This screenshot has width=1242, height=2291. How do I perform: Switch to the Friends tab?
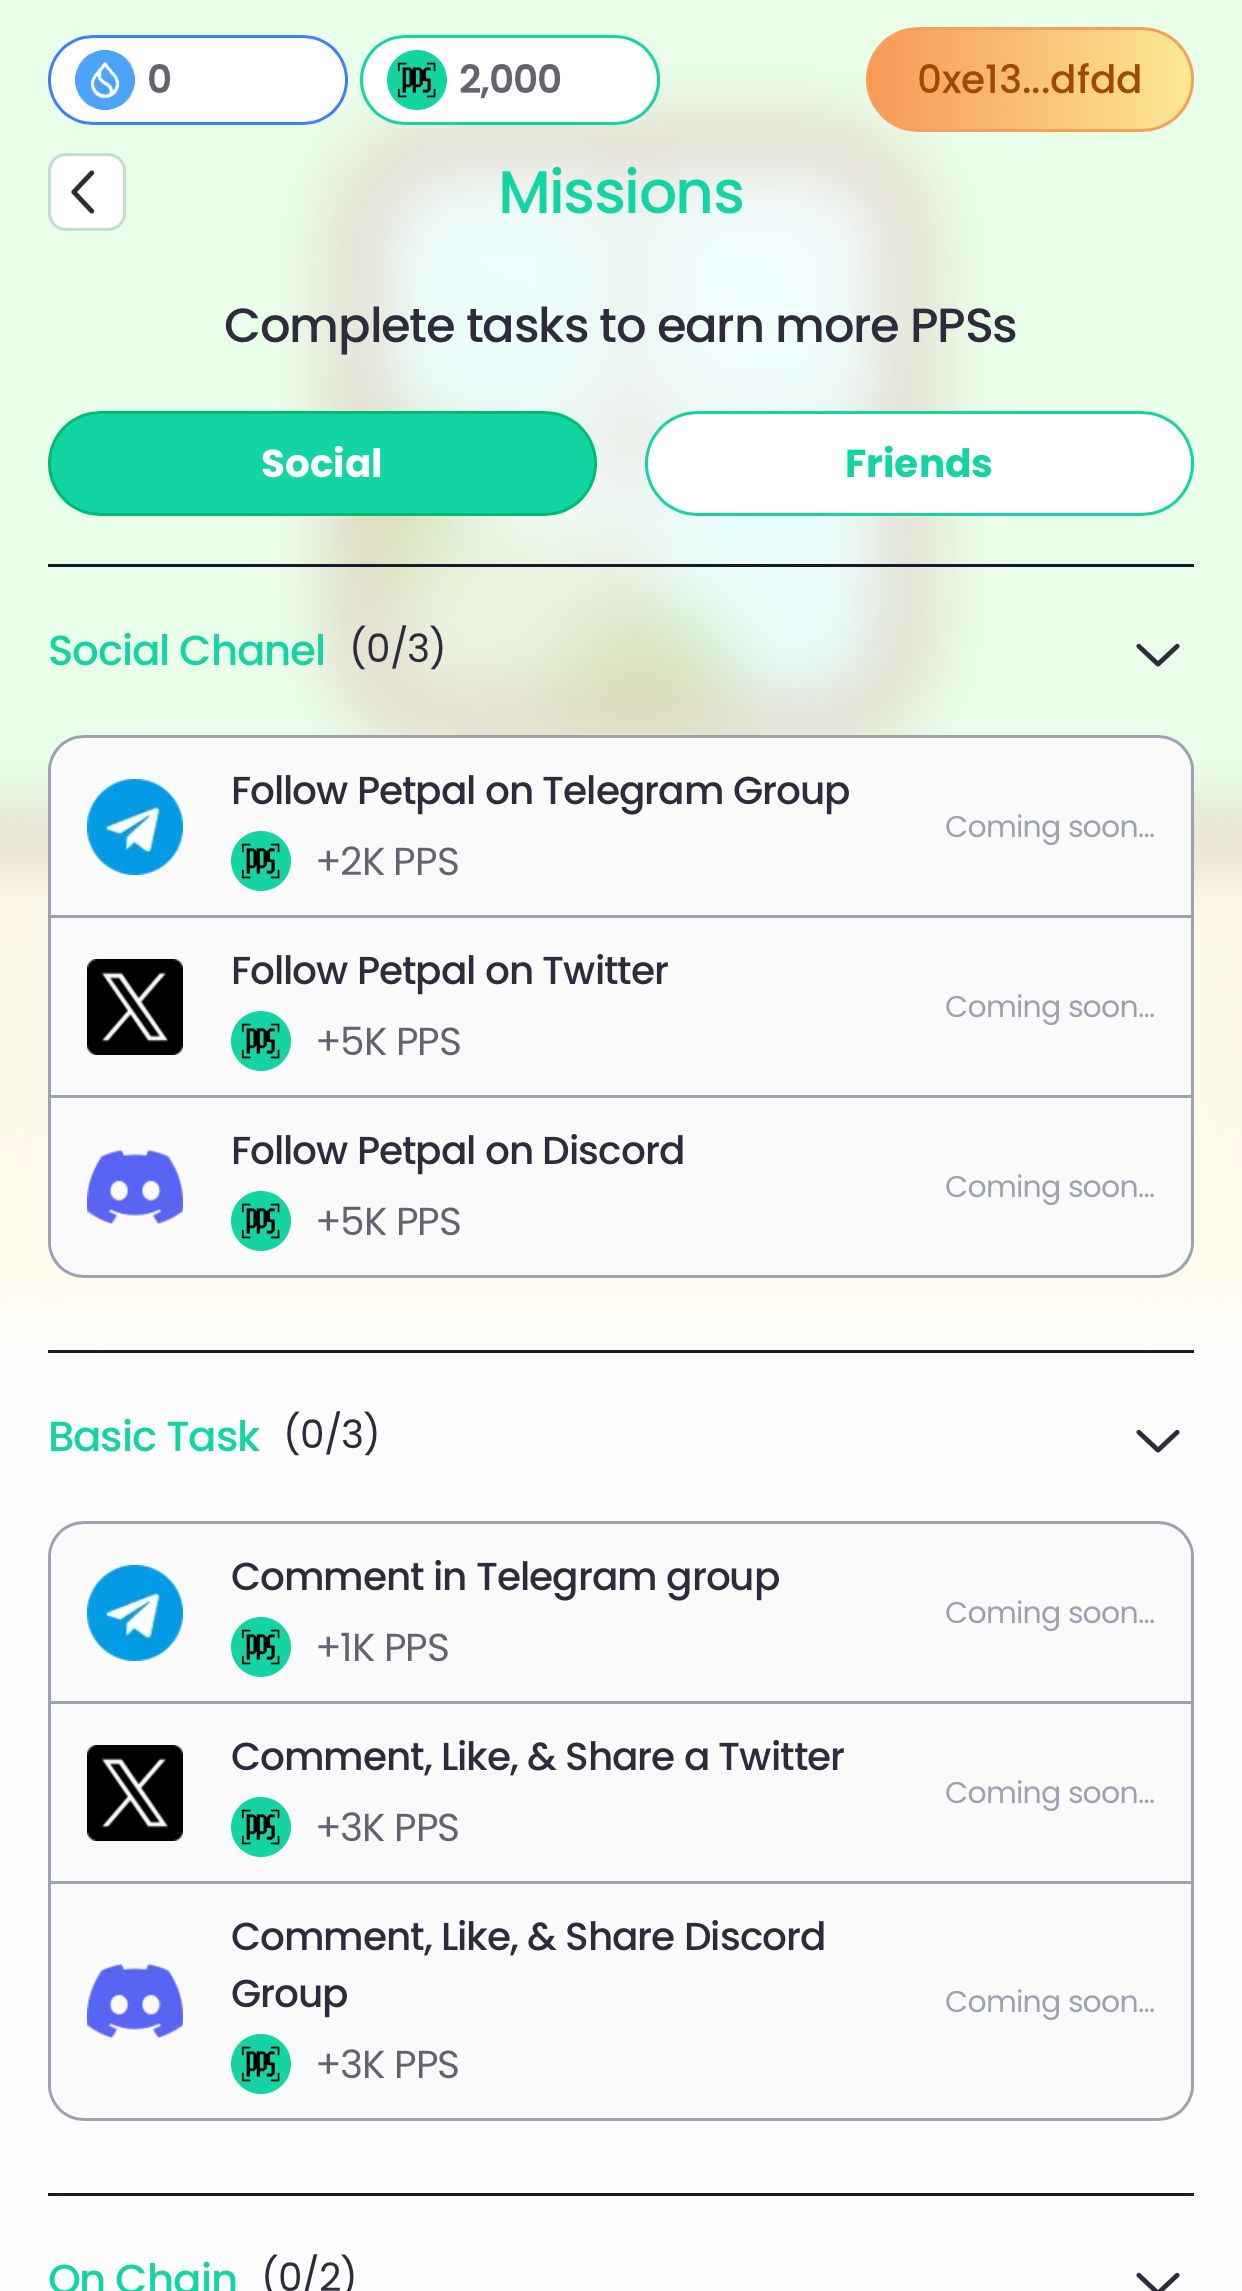pyautogui.click(x=918, y=463)
